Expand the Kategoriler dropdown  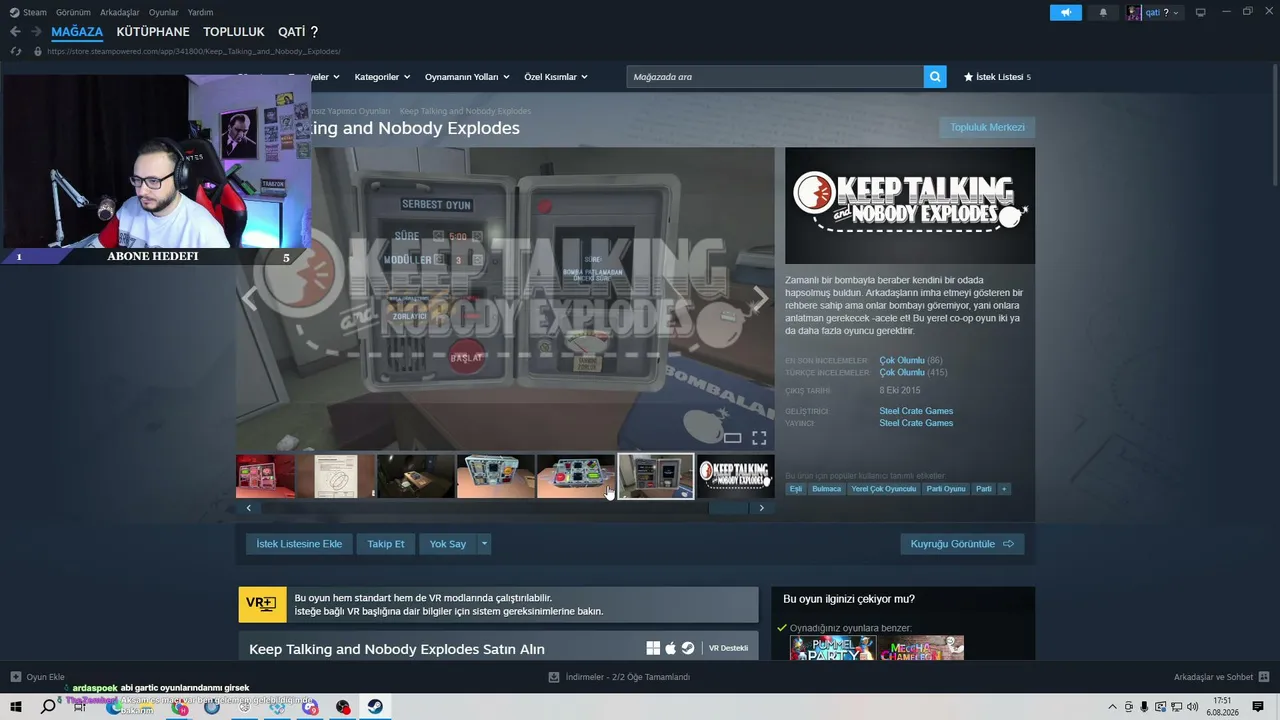(x=381, y=77)
